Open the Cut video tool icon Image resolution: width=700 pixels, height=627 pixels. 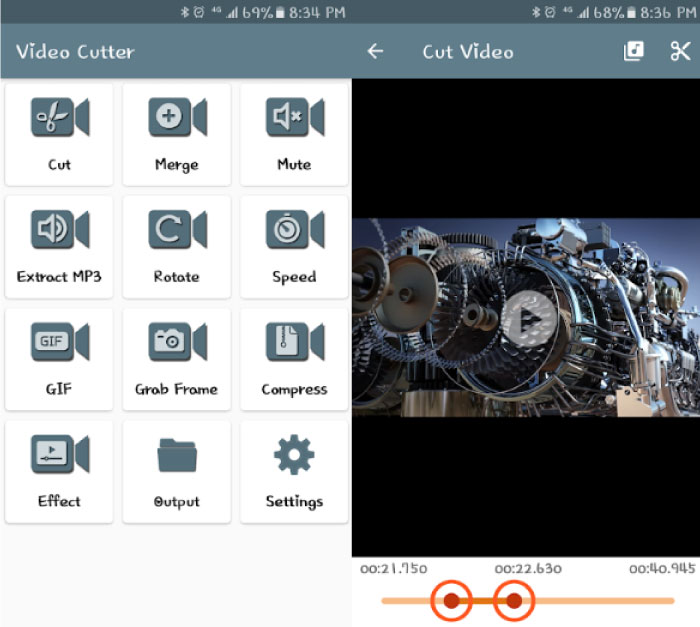(60, 117)
